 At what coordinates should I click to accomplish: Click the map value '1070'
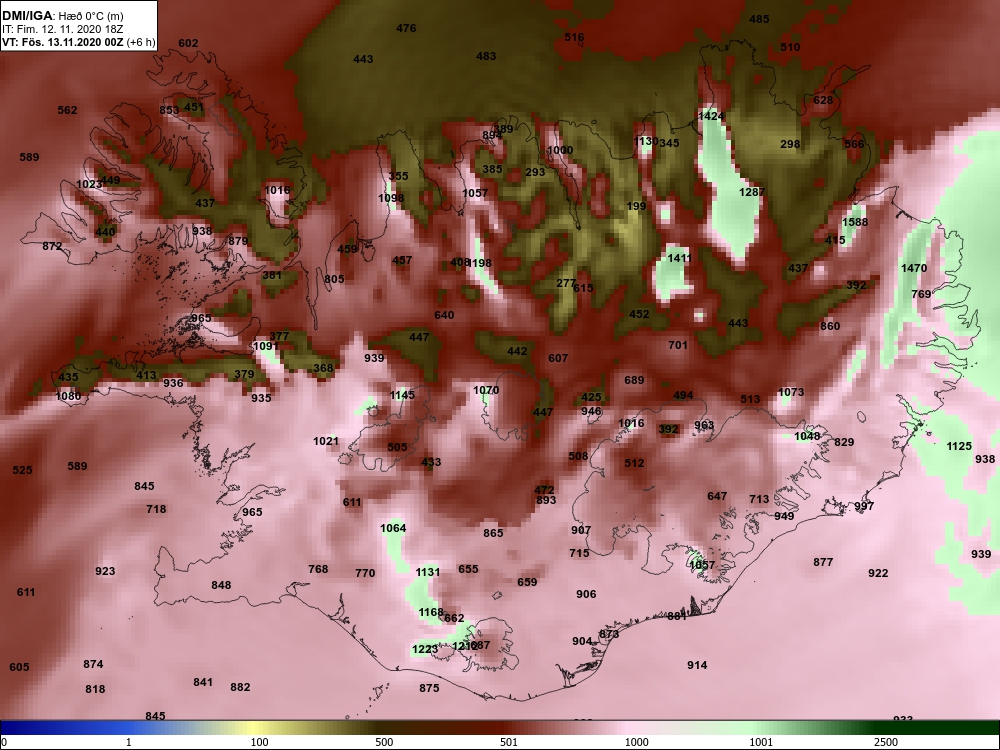point(486,390)
